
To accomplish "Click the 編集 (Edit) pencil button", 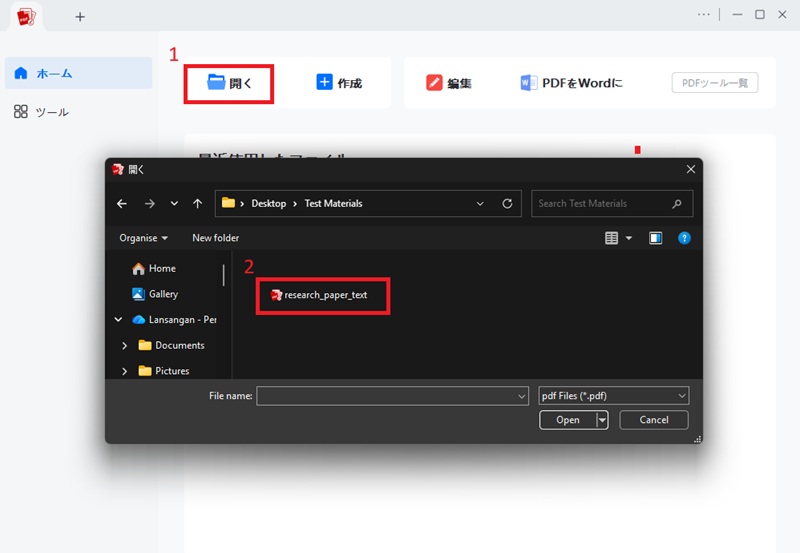I will pyautogui.click(x=448, y=83).
